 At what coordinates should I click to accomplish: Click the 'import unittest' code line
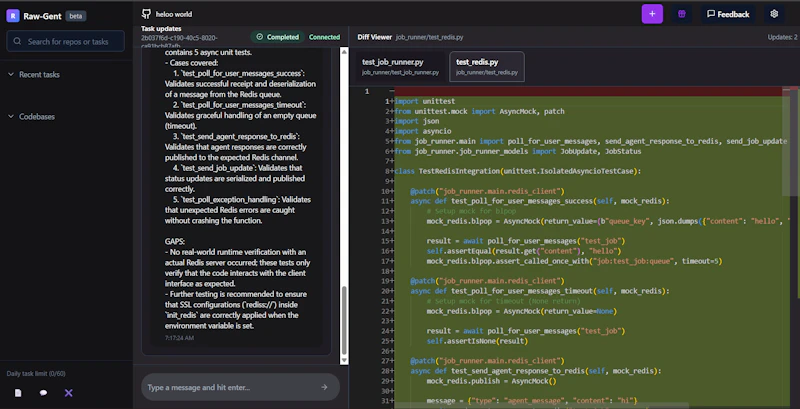[x=424, y=101]
